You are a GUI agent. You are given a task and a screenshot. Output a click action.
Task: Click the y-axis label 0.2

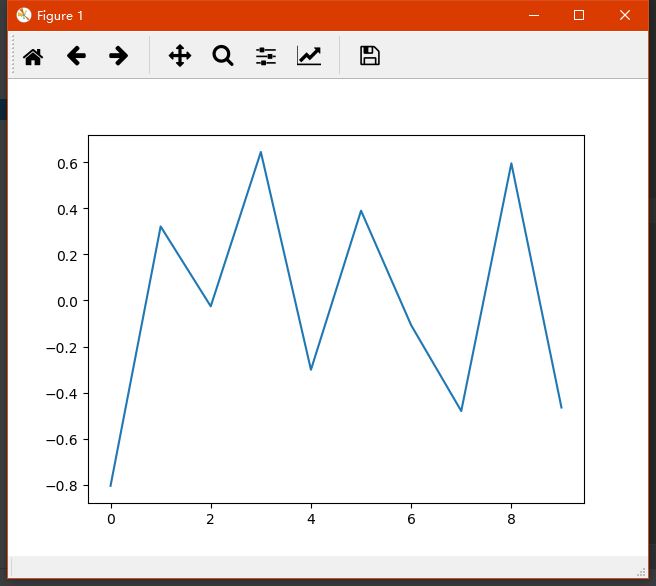click(x=67, y=256)
